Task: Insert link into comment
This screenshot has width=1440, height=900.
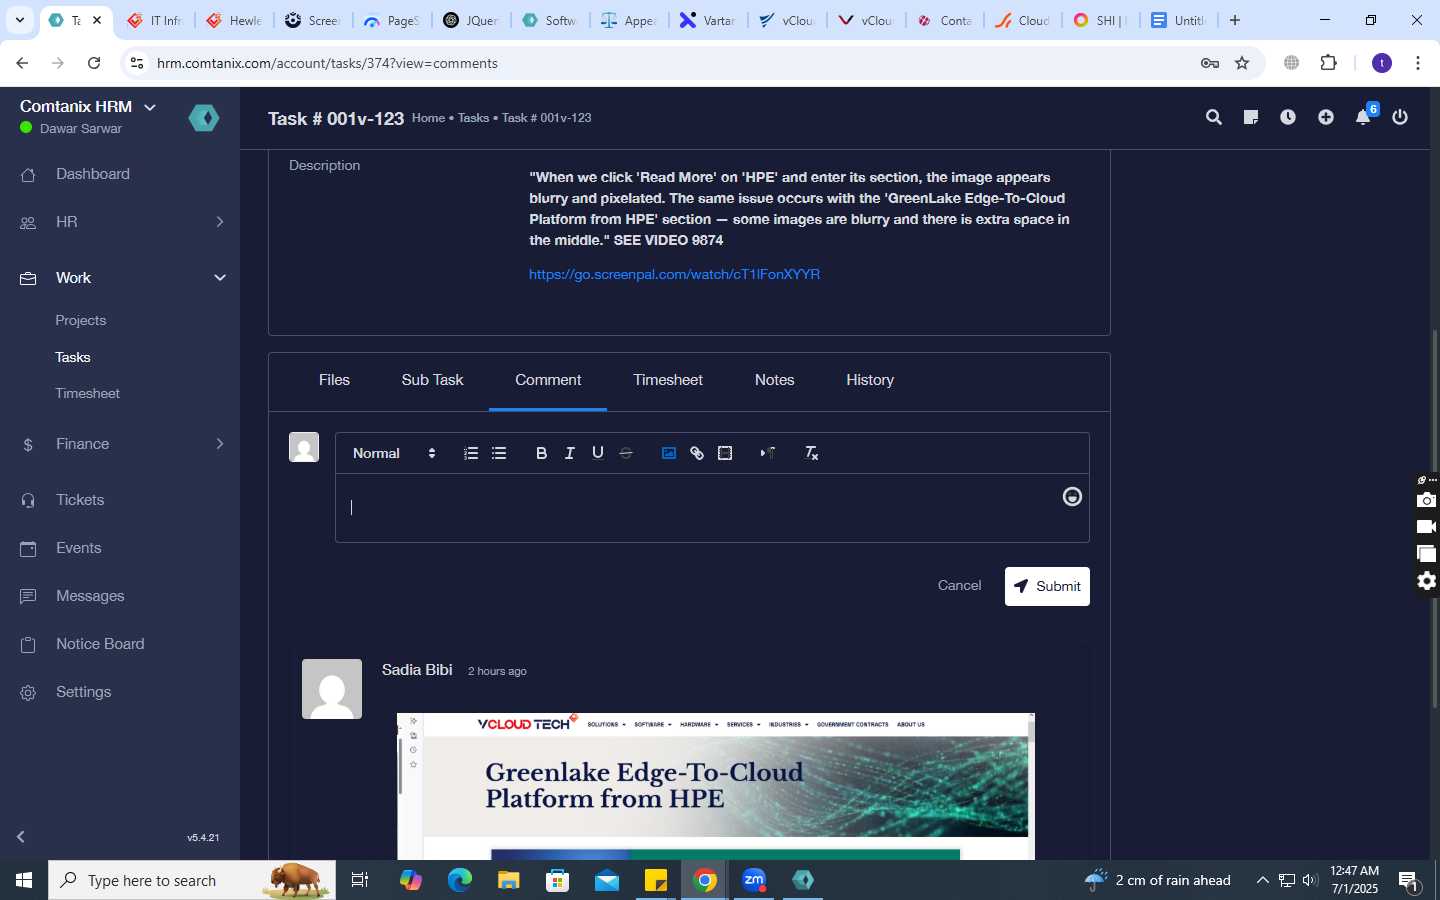Action: [x=697, y=453]
